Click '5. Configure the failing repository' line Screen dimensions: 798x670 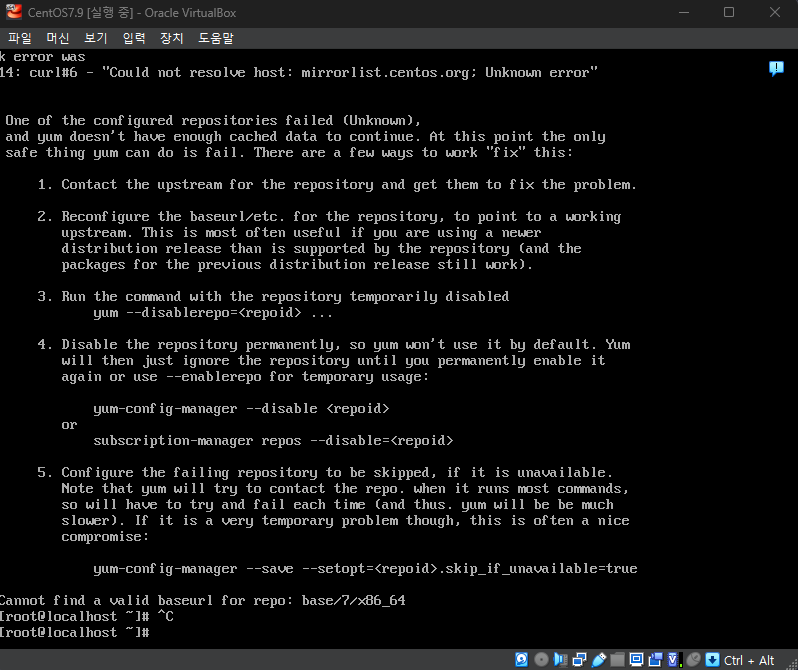pos(325,472)
